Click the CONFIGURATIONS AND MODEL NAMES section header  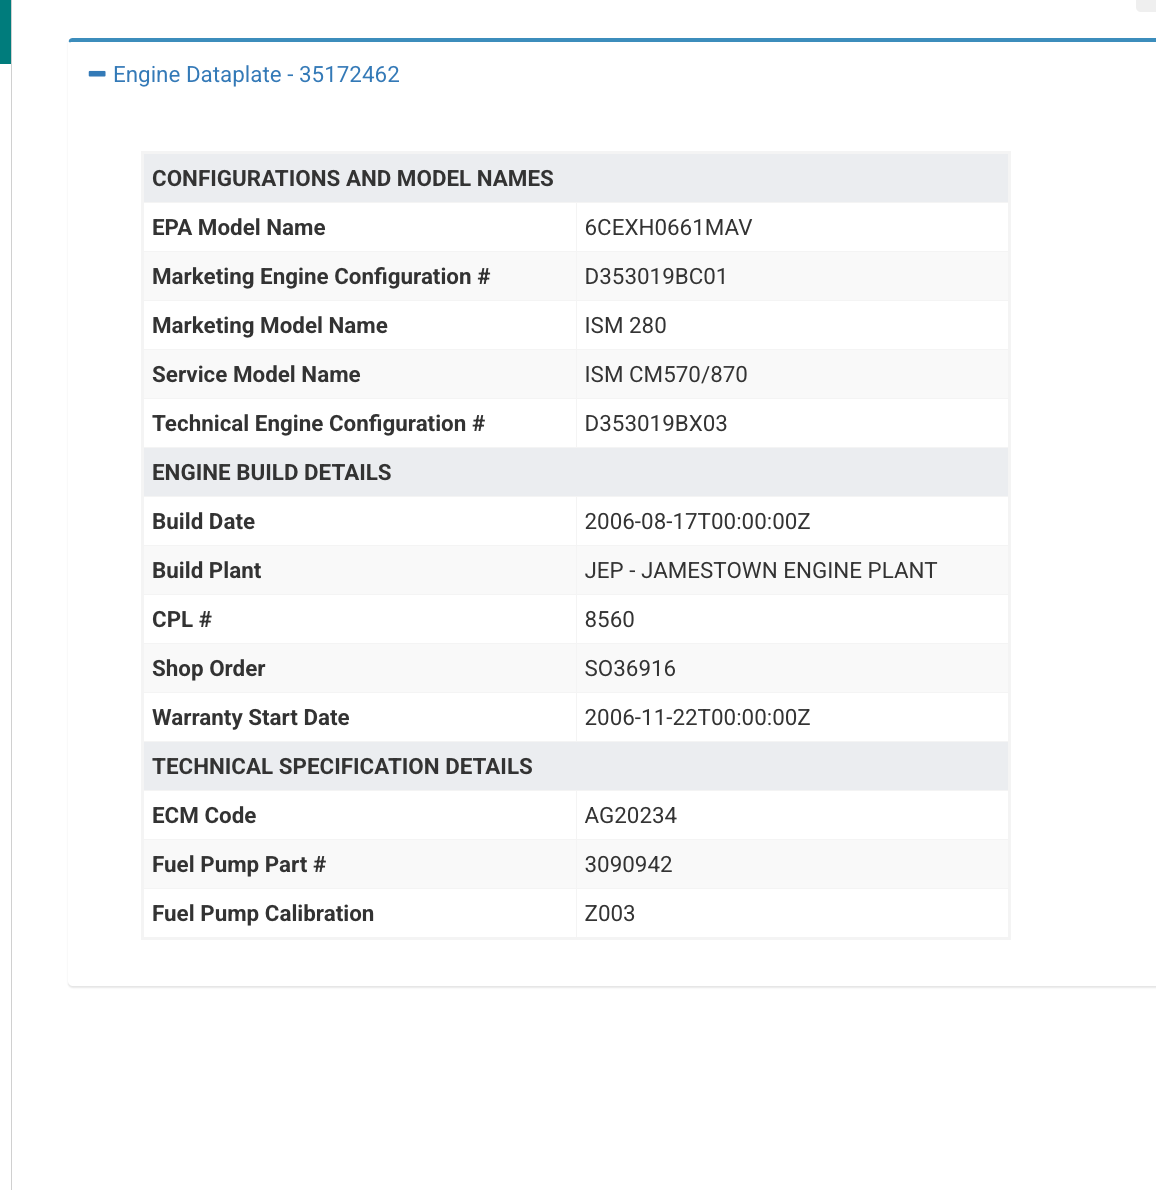coord(352,179)
